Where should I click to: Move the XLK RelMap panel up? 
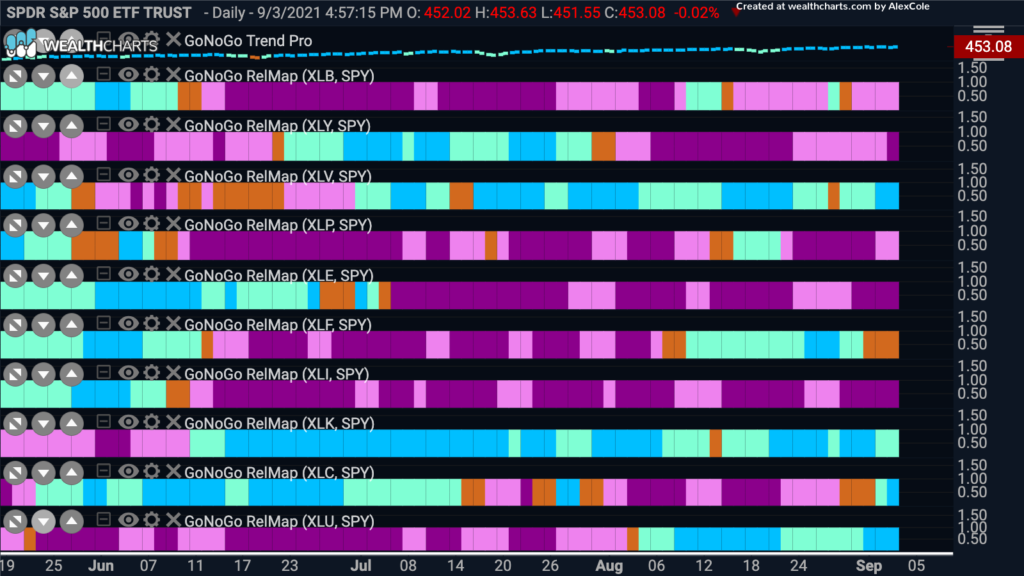[x=71, y=424]
